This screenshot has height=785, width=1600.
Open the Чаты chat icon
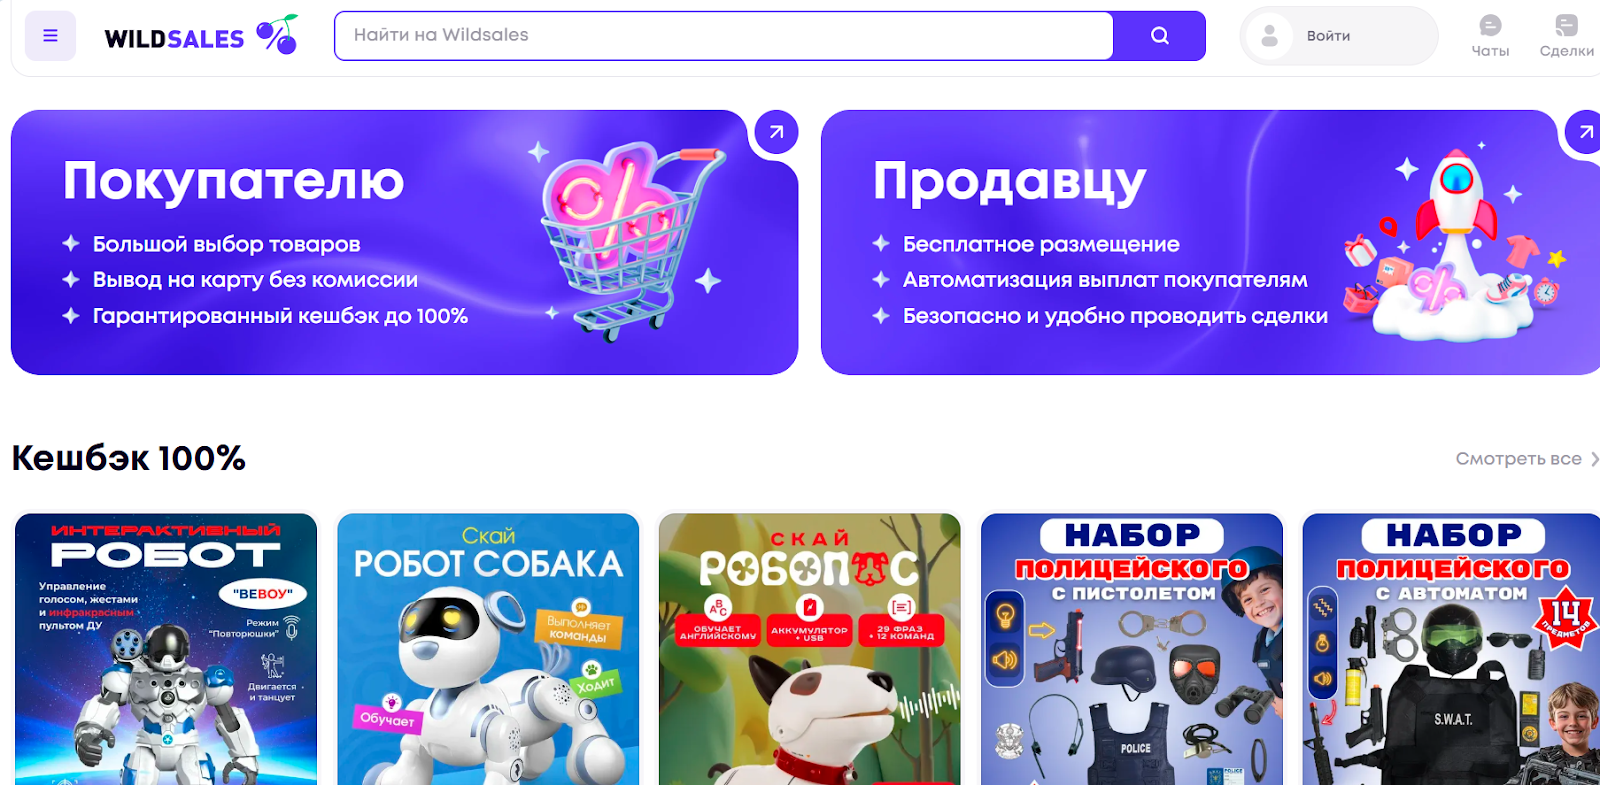(1490, 36)
